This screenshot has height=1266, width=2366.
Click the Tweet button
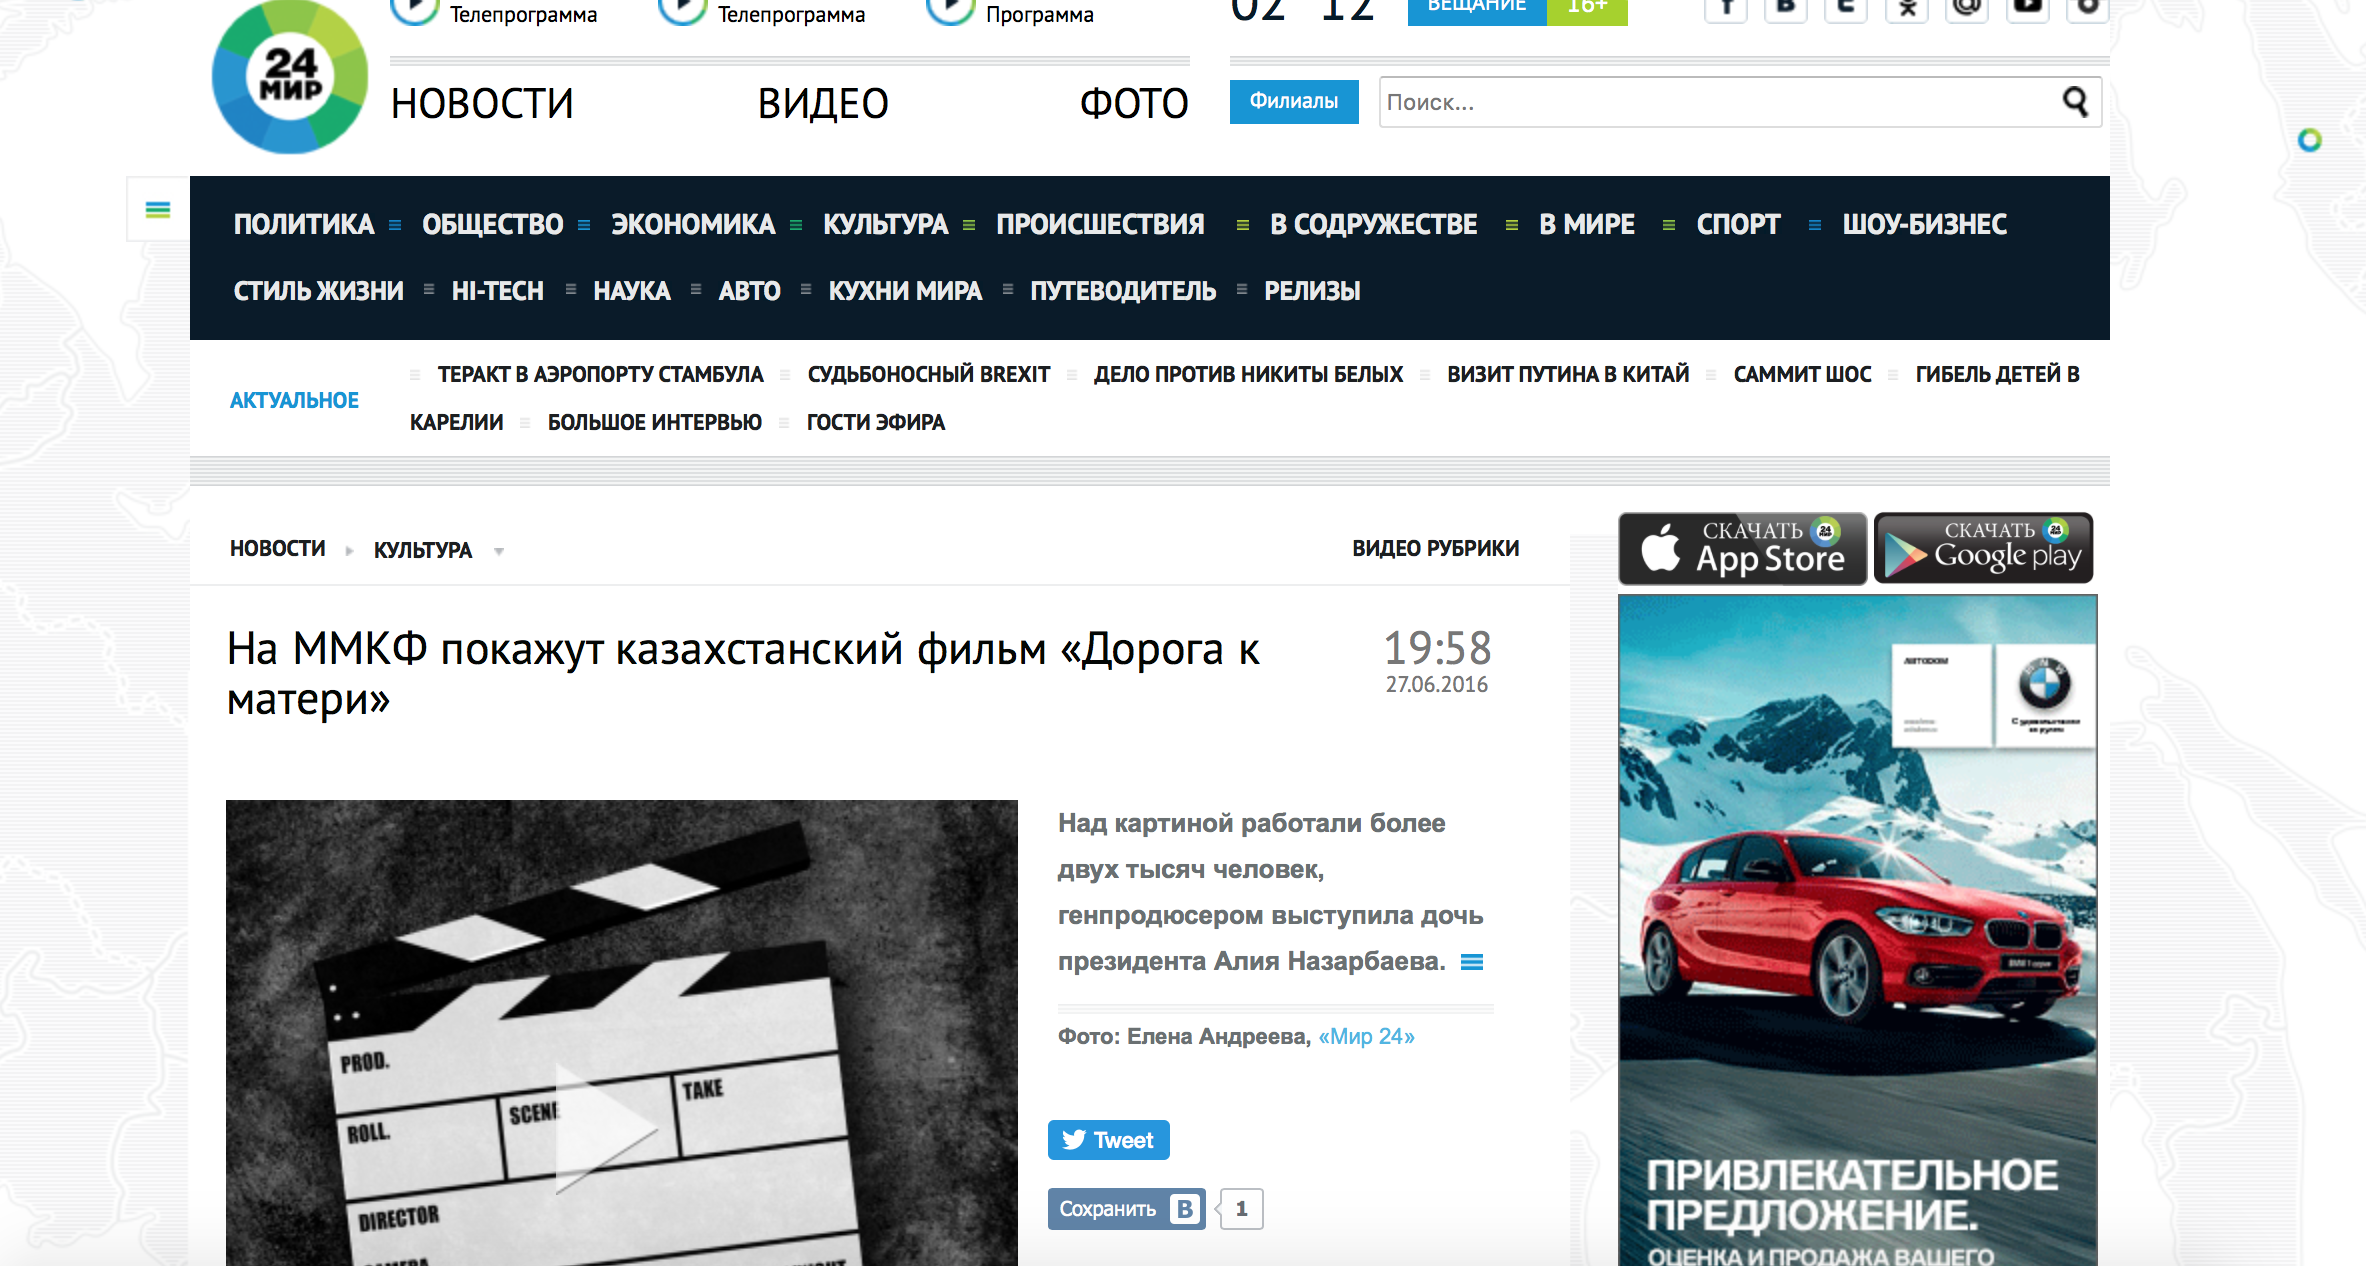coord(1108,1140)
